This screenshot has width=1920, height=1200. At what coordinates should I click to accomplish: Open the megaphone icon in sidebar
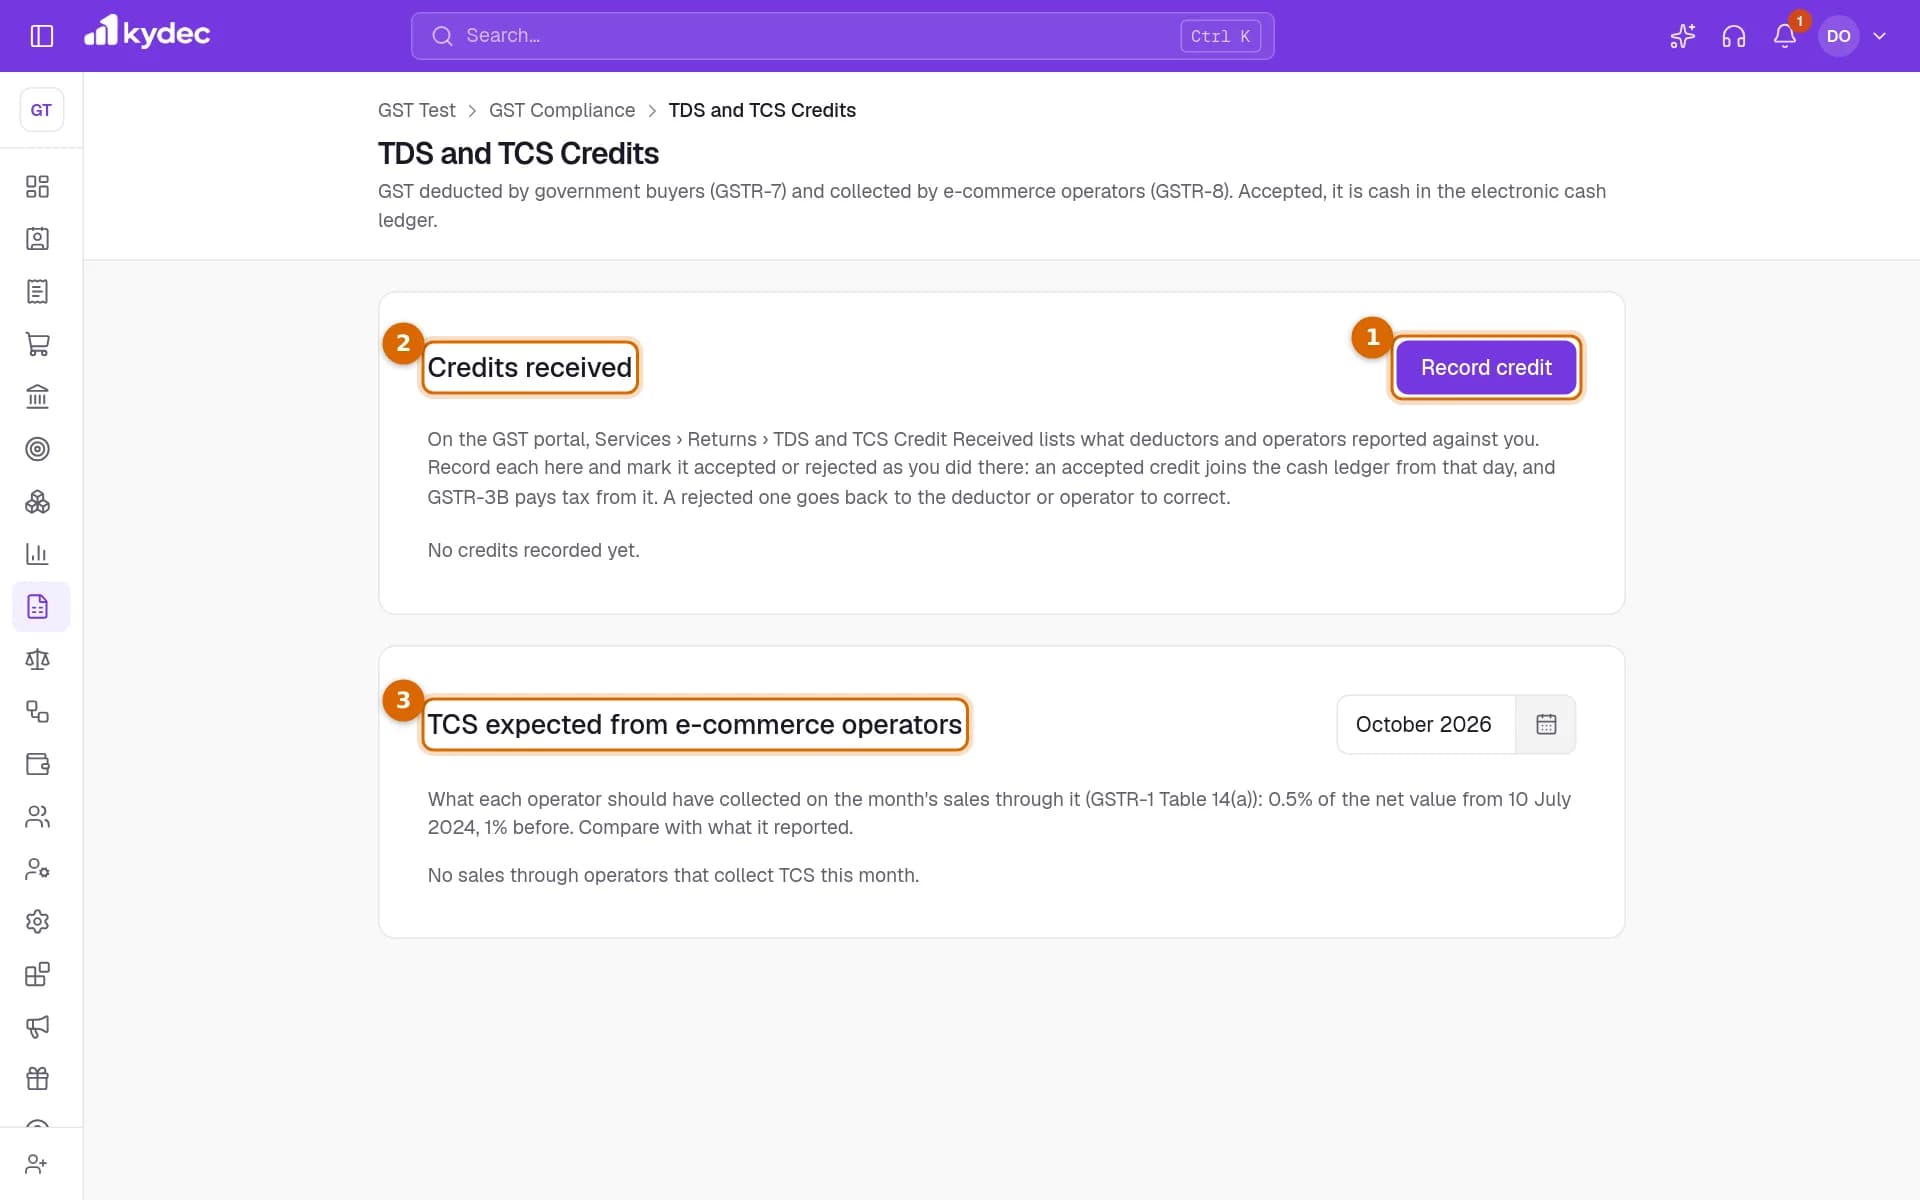pos(37,1027)
